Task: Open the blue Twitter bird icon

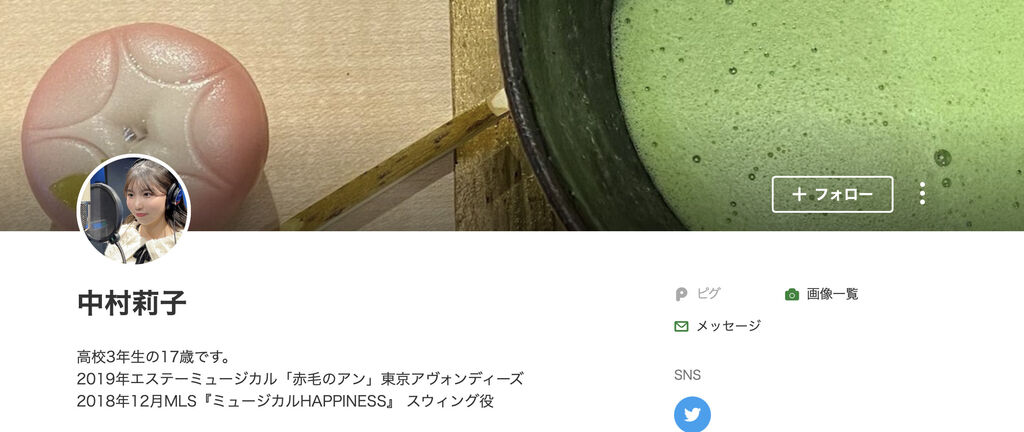Action: (x=692, y=414)
